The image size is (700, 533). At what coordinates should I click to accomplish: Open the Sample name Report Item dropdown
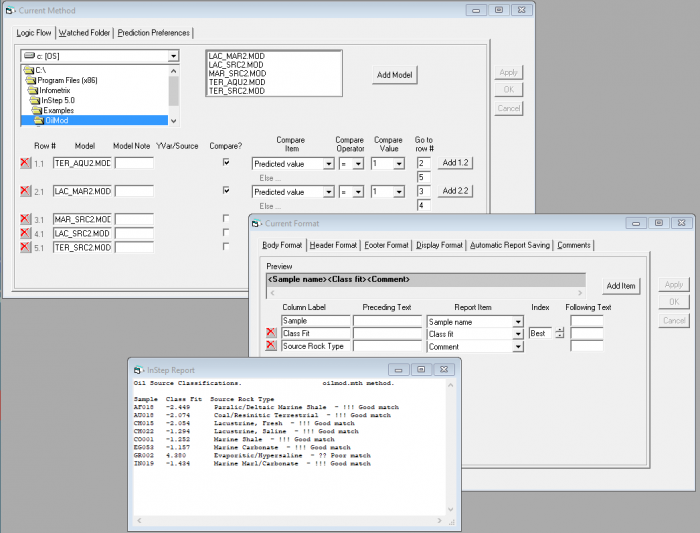(x=518, y=321)
